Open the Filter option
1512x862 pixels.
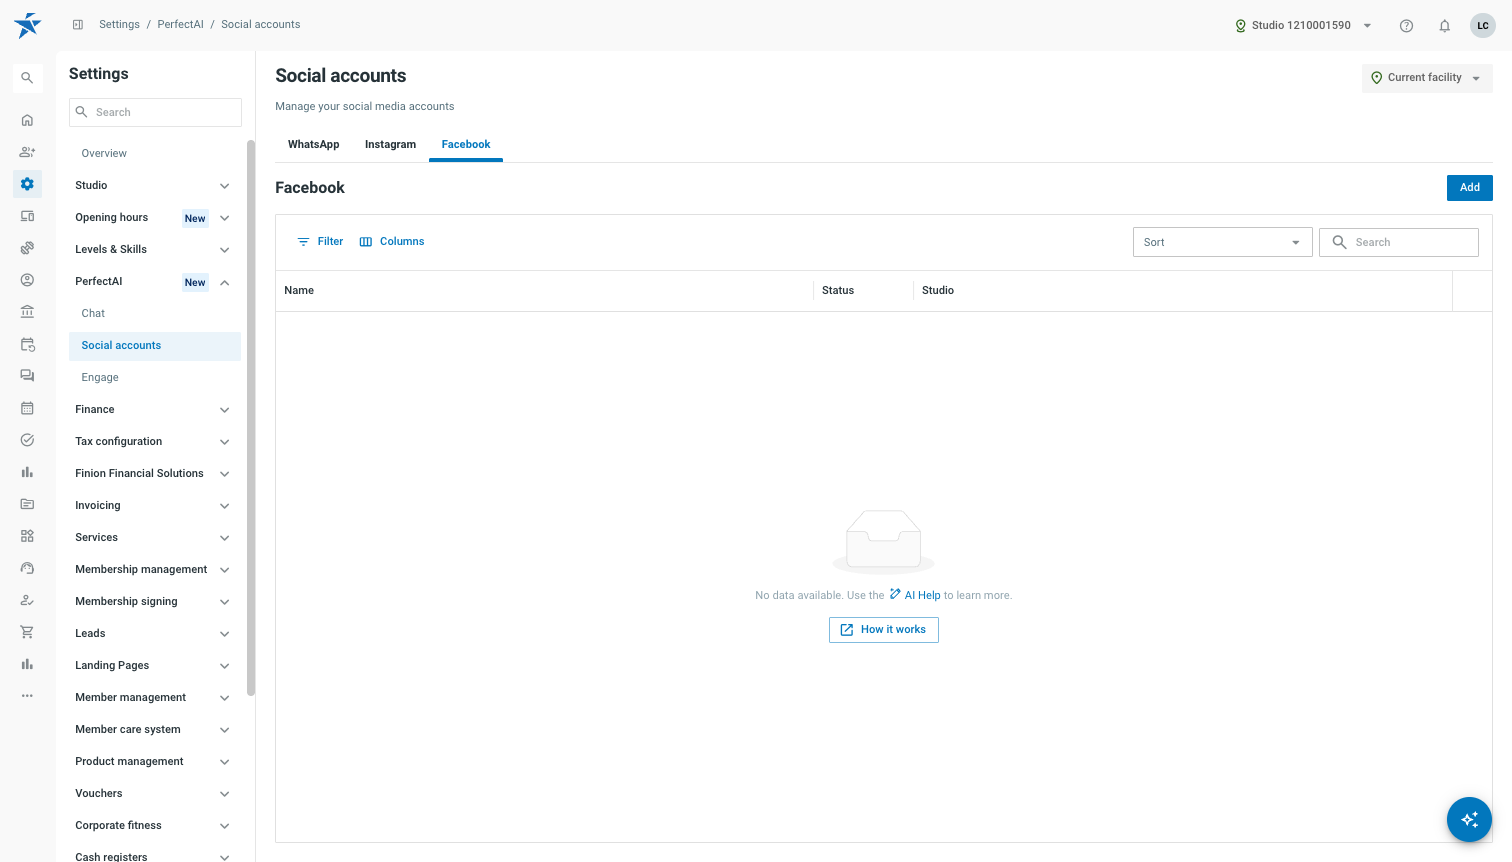point(320,241)
